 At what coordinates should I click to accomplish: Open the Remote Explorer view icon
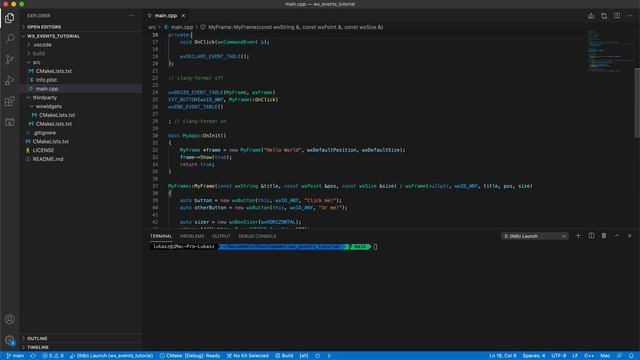[x=9, y=122]
